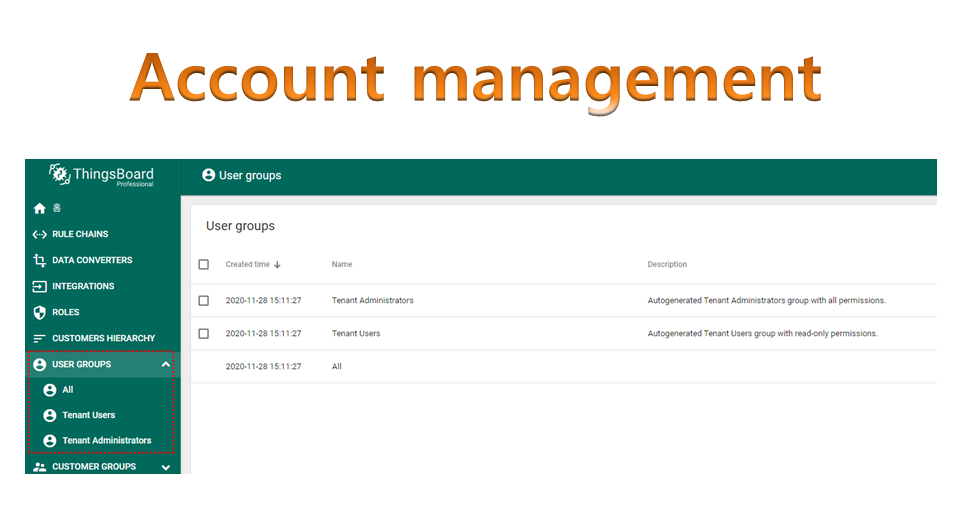Click the User groups header breadcrumb text

(250, 176)
